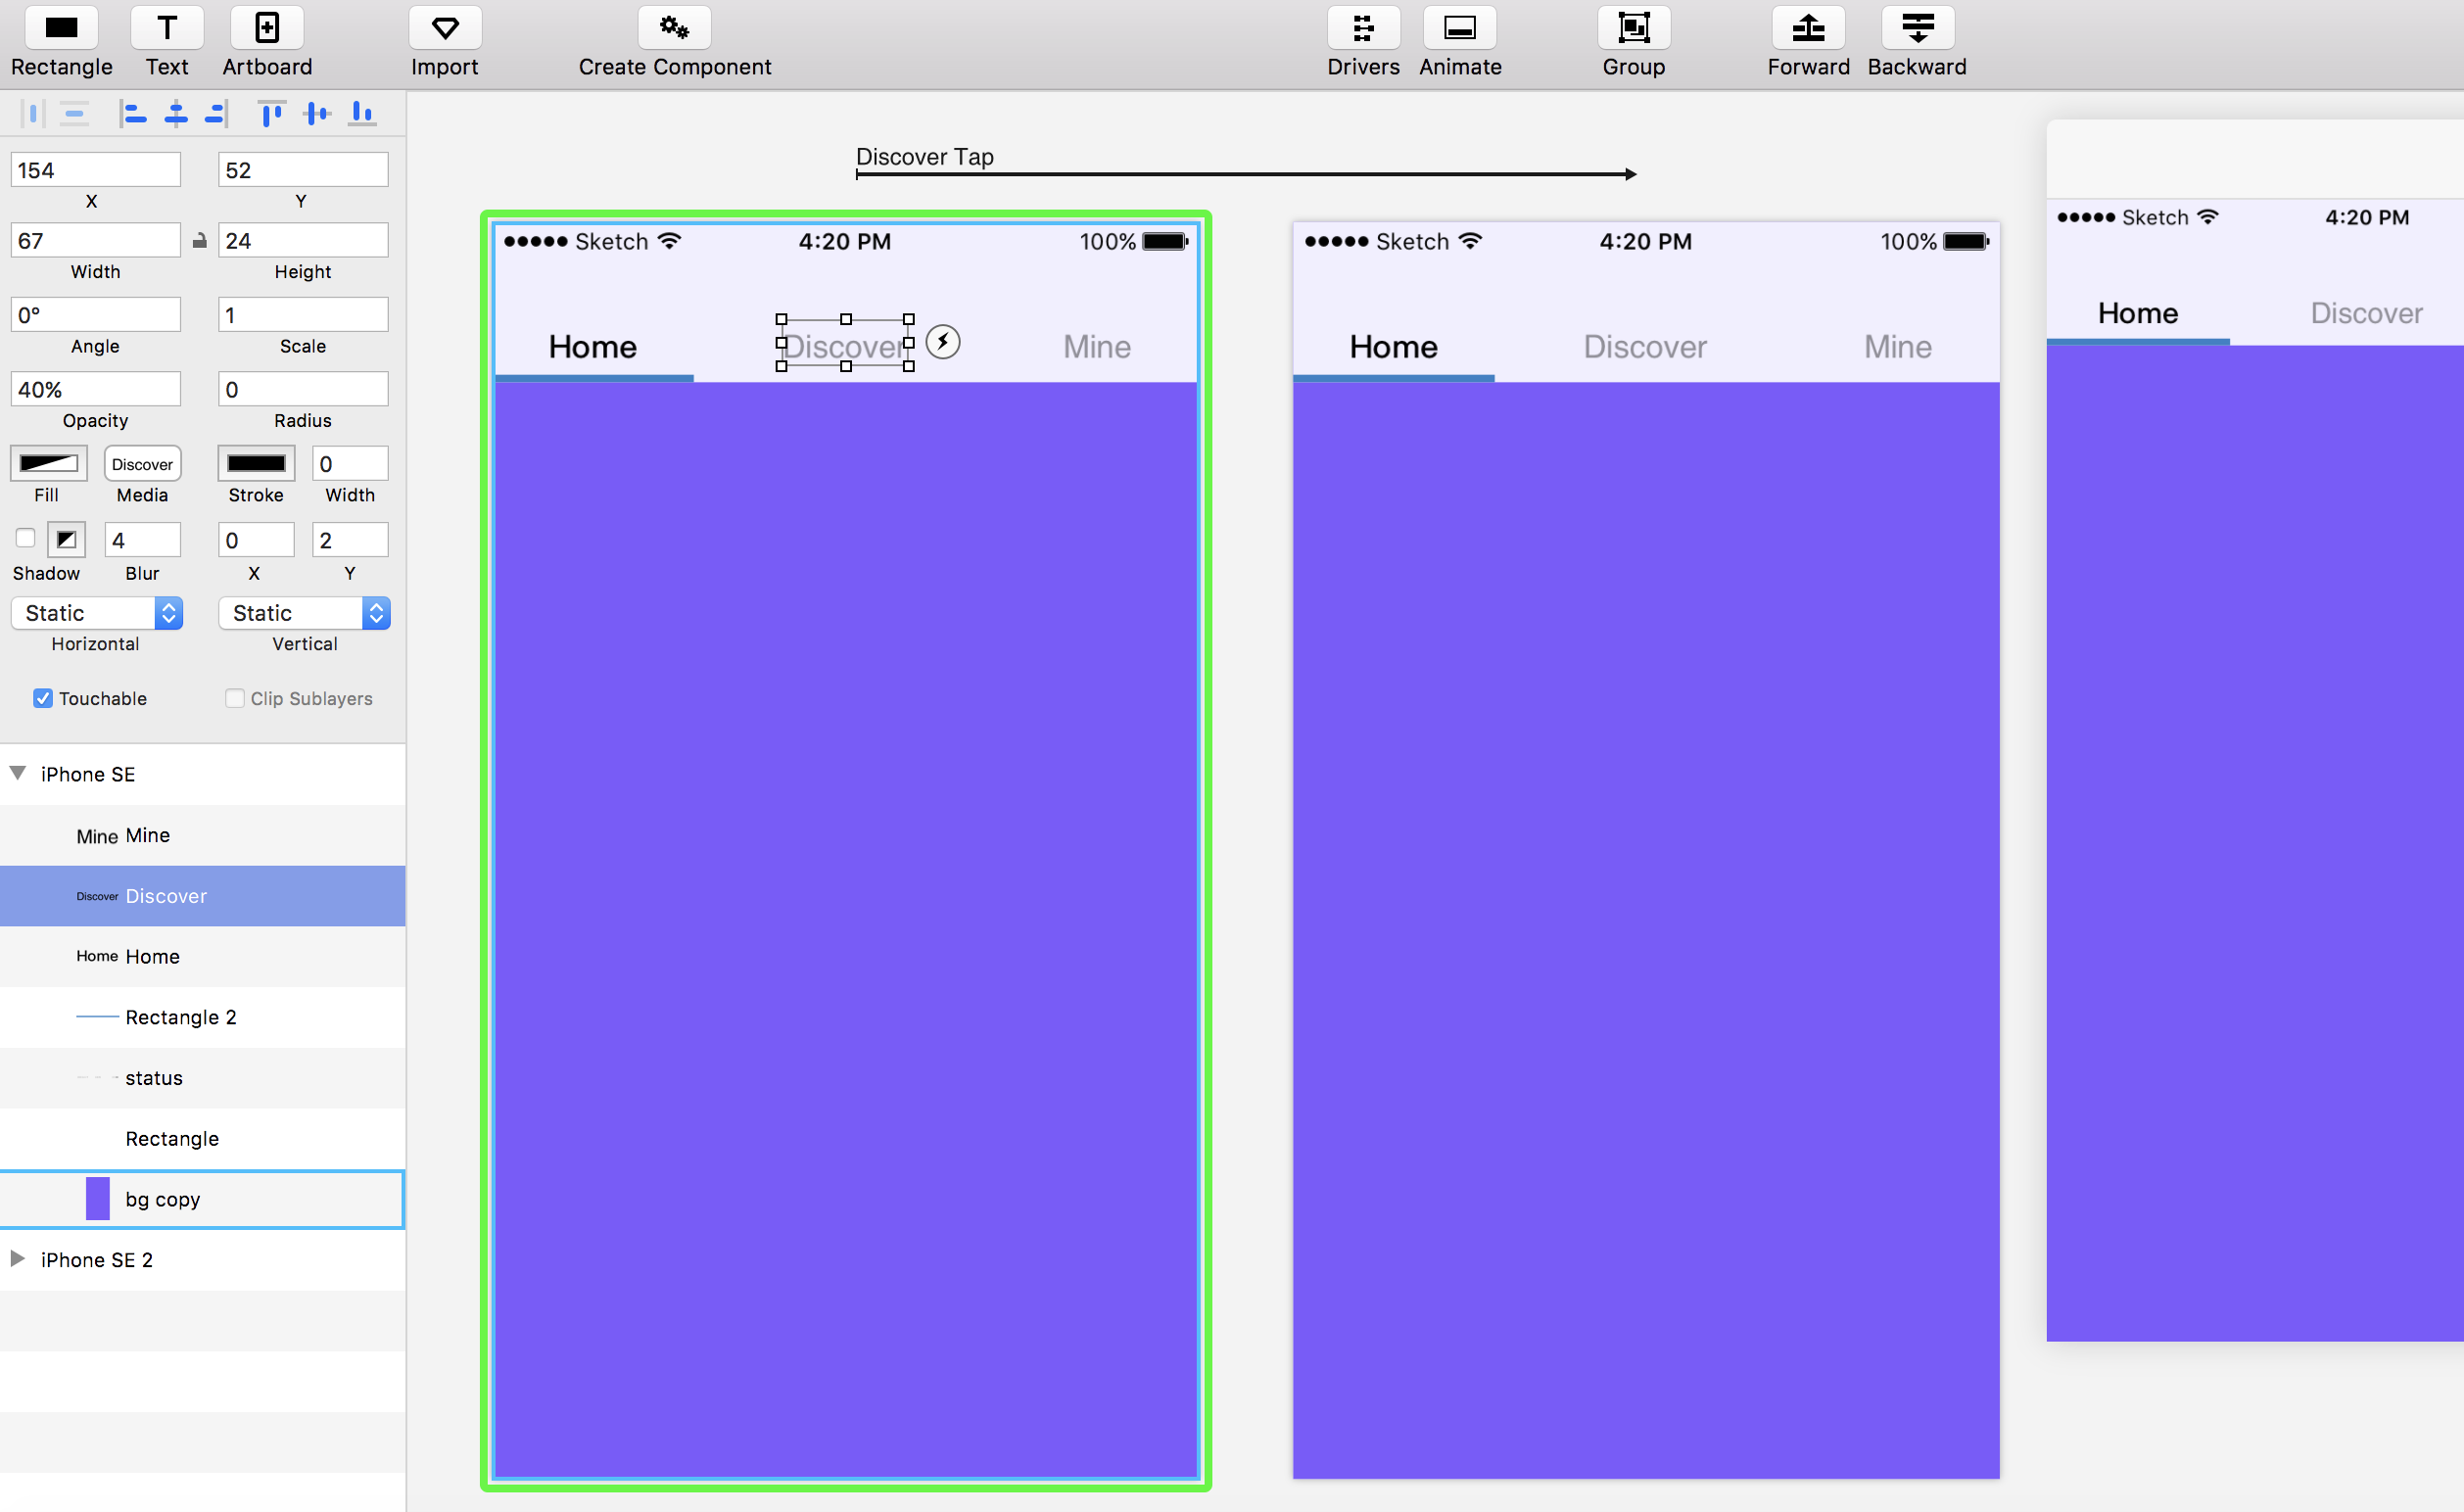The image size is (2464, 1512).
Task: Open the Drivers panel
Action: (x=1363, y=28)
